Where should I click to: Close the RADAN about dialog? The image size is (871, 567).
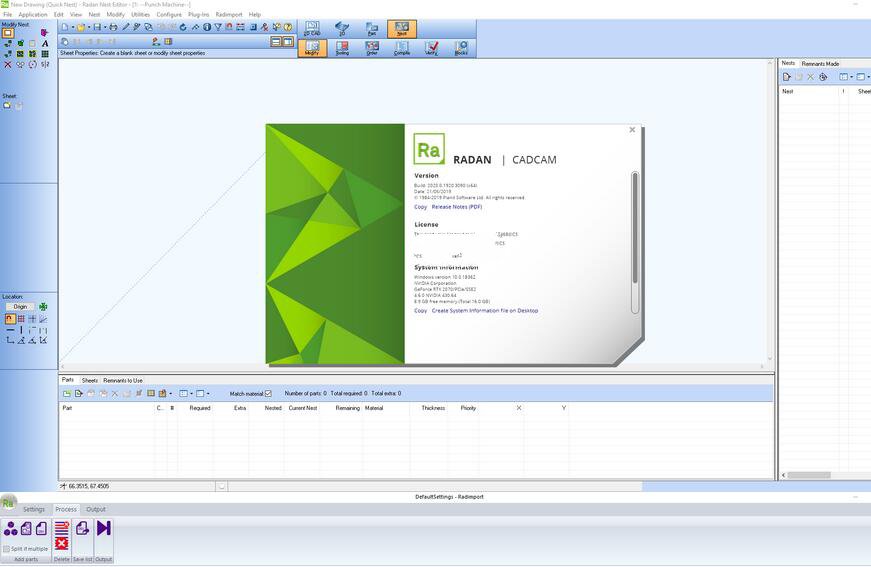tap(632, 129)
